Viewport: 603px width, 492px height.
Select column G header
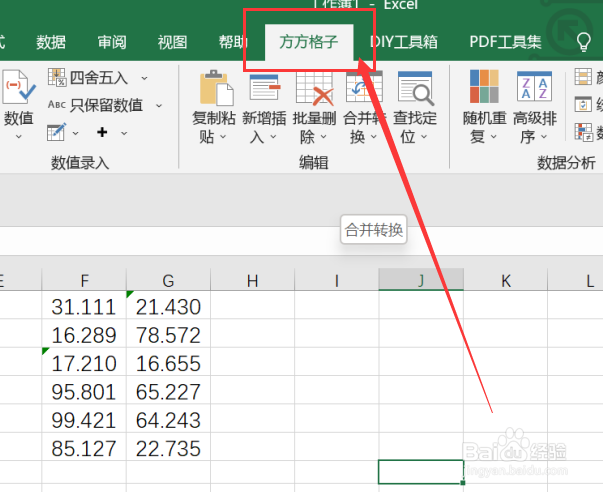click(168, 280)
